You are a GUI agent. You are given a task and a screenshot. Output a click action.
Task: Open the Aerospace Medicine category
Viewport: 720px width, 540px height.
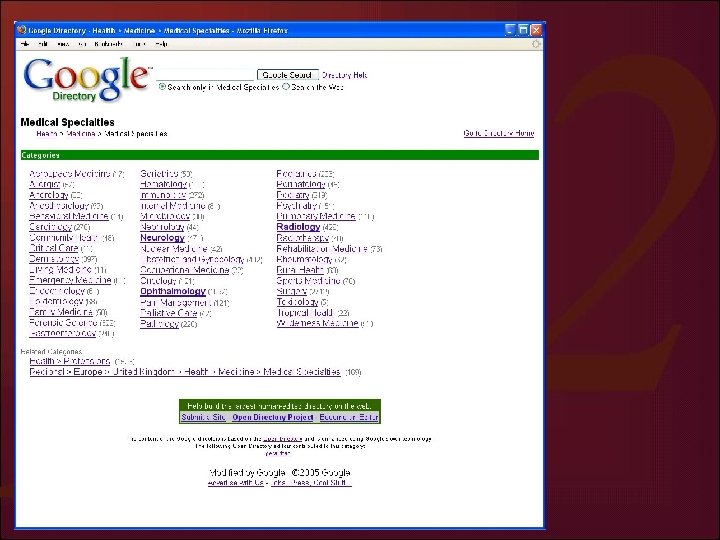69,174
